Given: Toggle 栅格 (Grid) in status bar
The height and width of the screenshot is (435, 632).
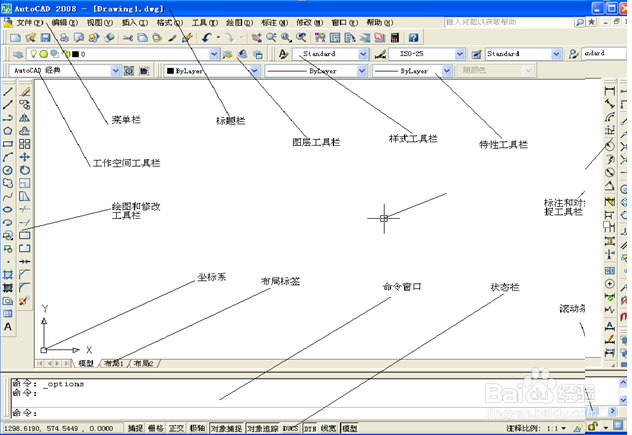Looking at the screenshot, I should pos(156,428).
